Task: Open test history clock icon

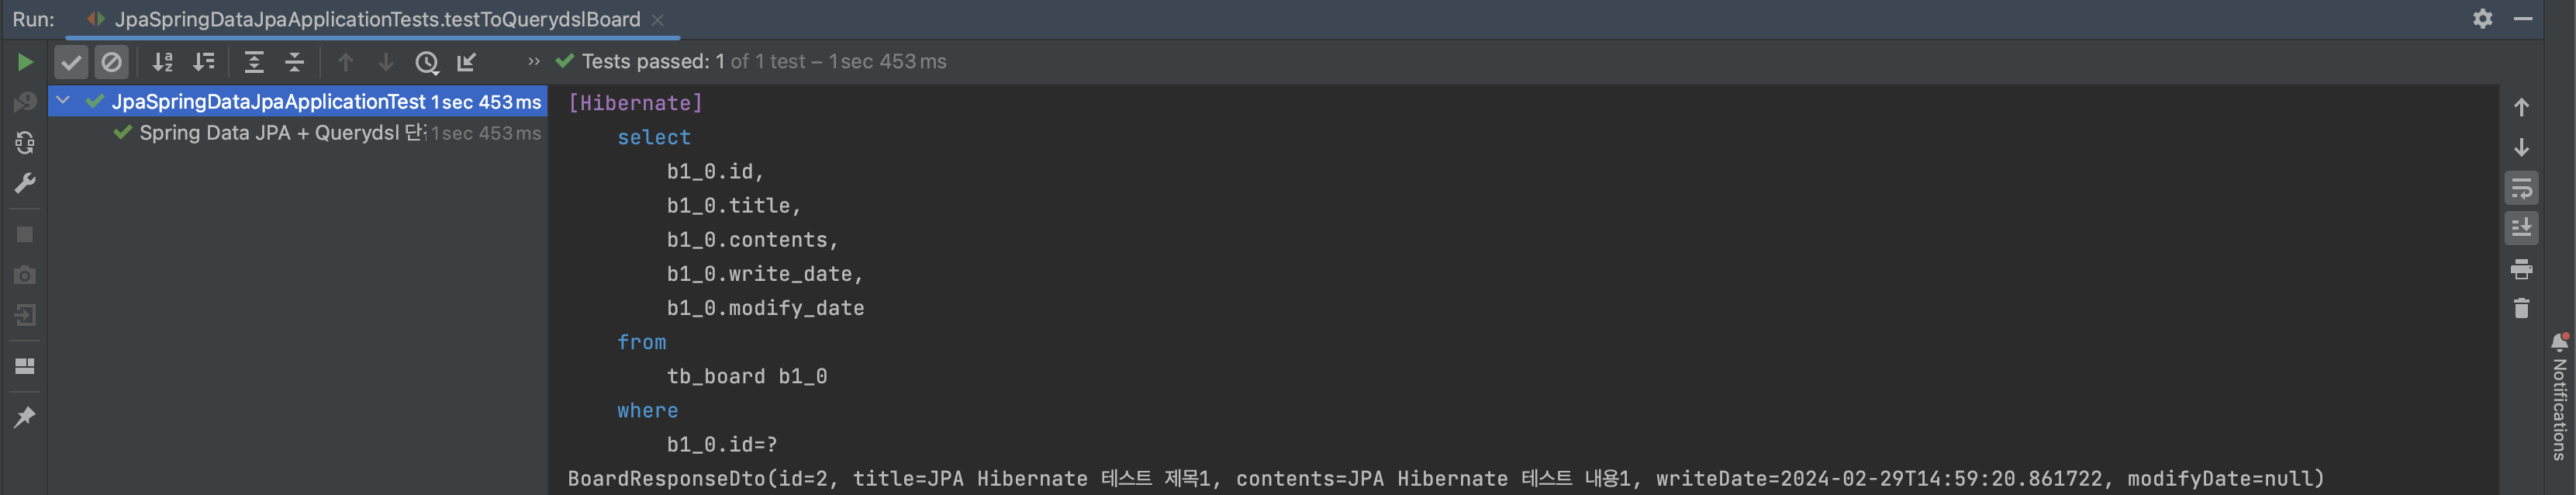Action: 427,62
